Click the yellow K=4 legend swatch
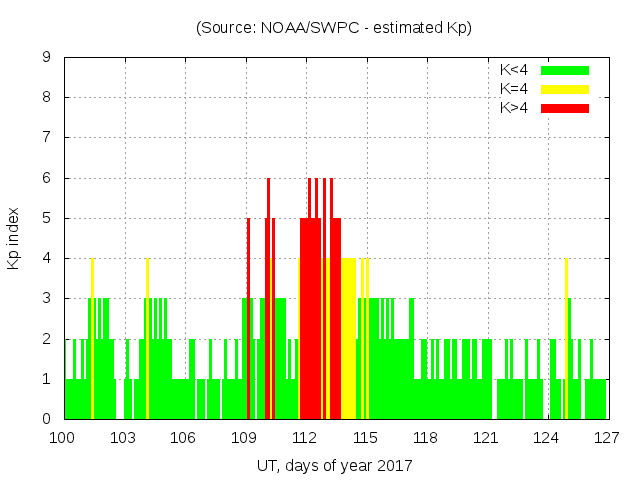640x480 pixels. [565, 88]
